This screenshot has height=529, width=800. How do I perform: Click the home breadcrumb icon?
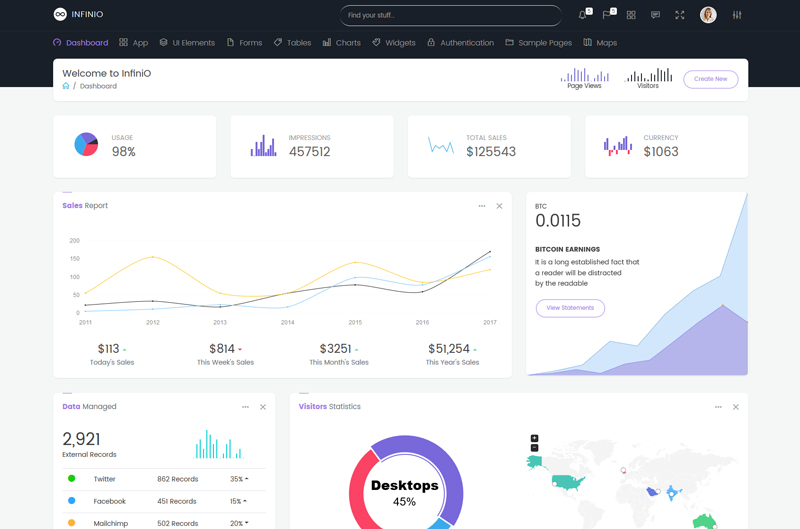pyautogui.click(x=66, y=86)
